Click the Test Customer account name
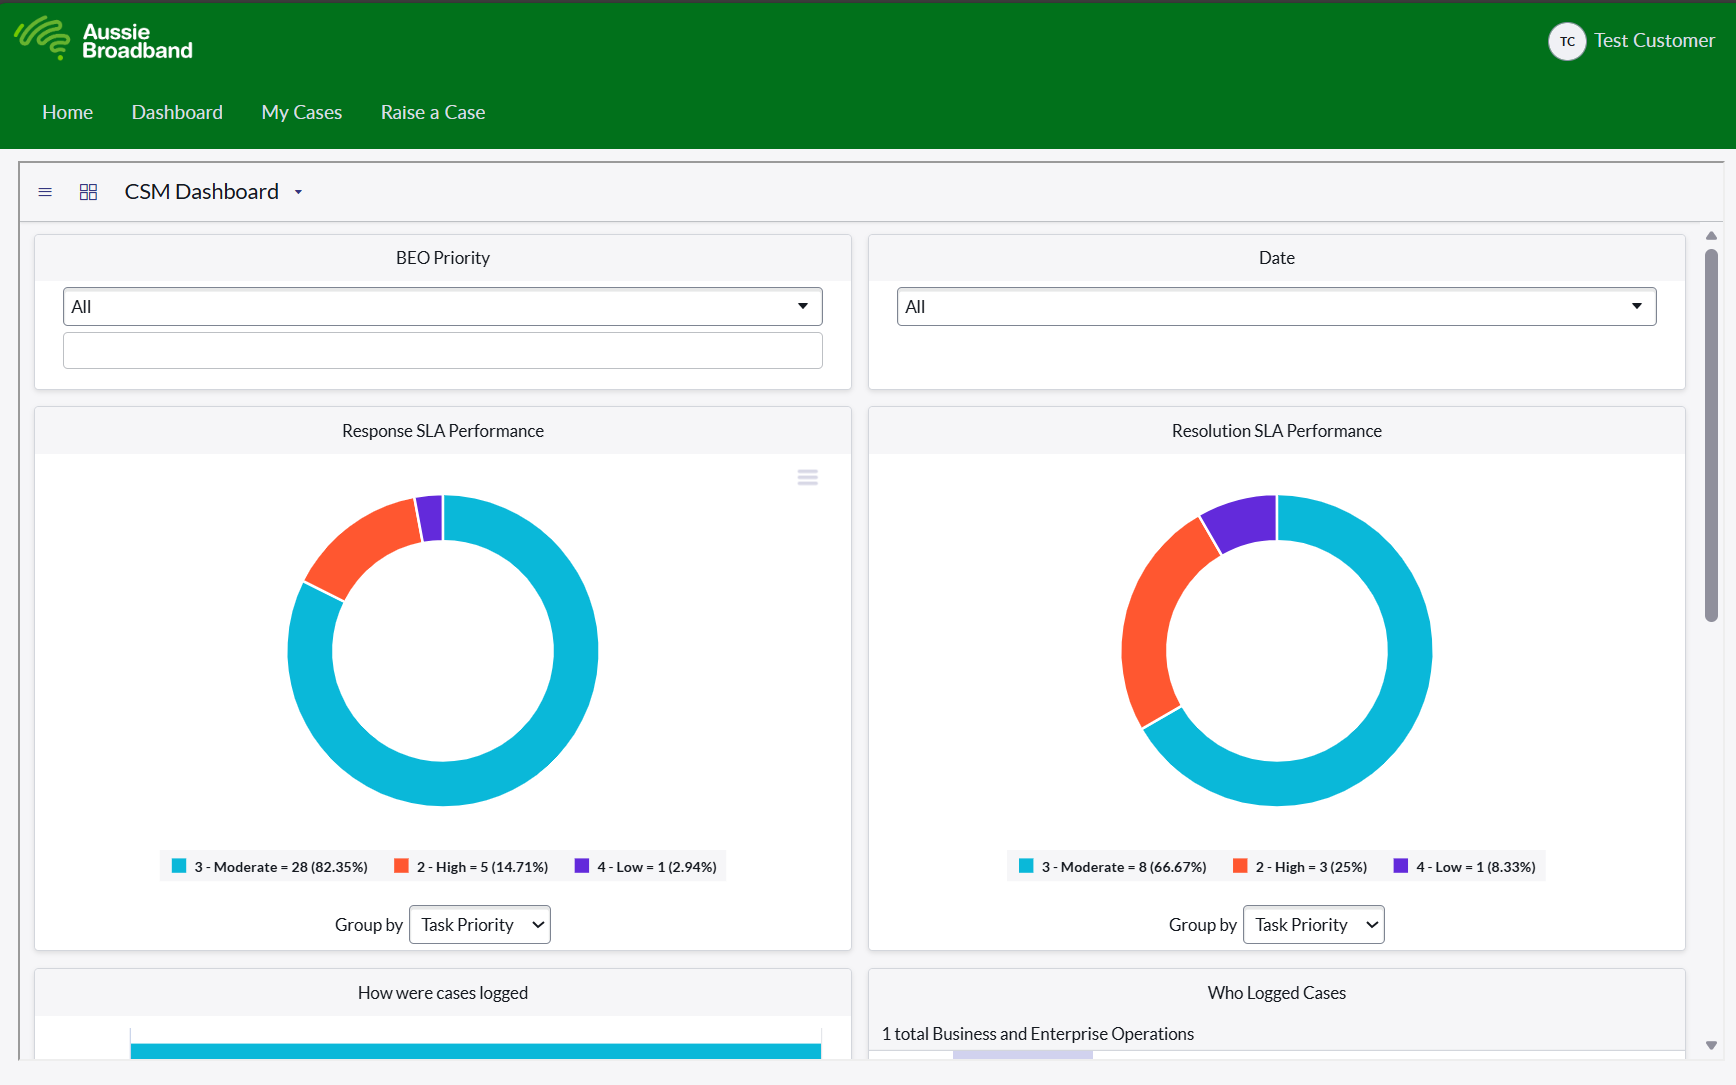This screenshot has width=1736, height=1085. point(1655,40)
